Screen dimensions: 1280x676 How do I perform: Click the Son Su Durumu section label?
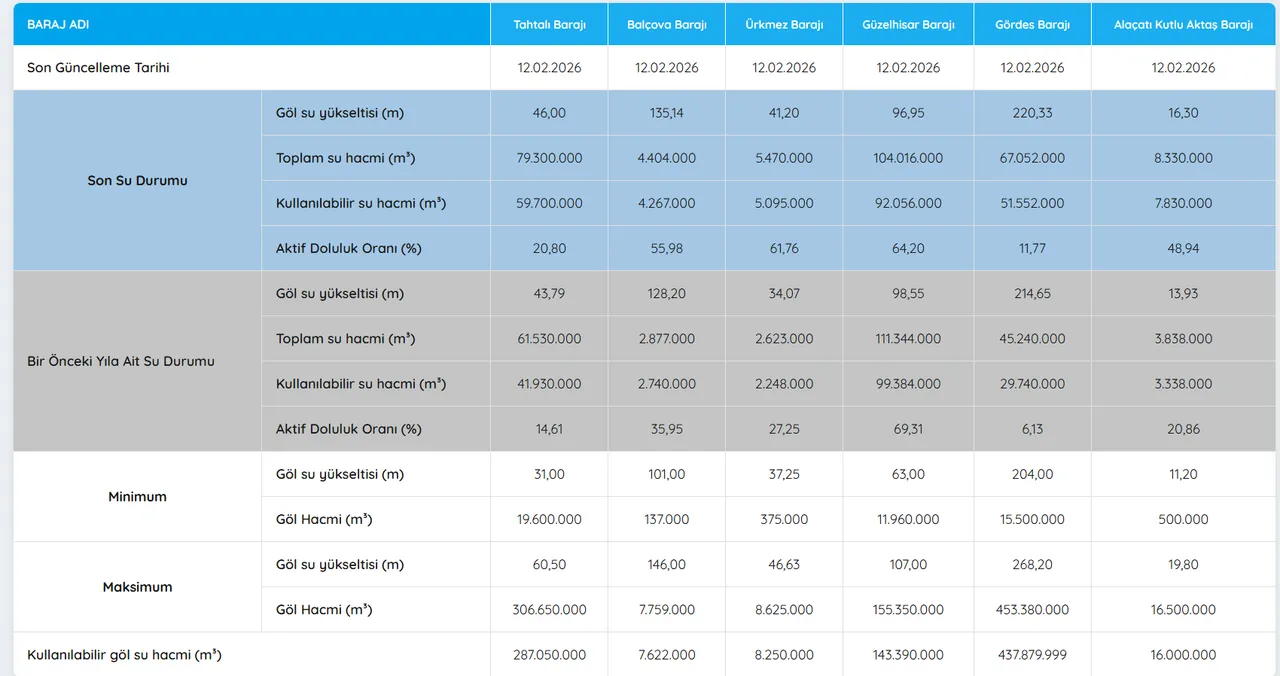tap(137, 181)
